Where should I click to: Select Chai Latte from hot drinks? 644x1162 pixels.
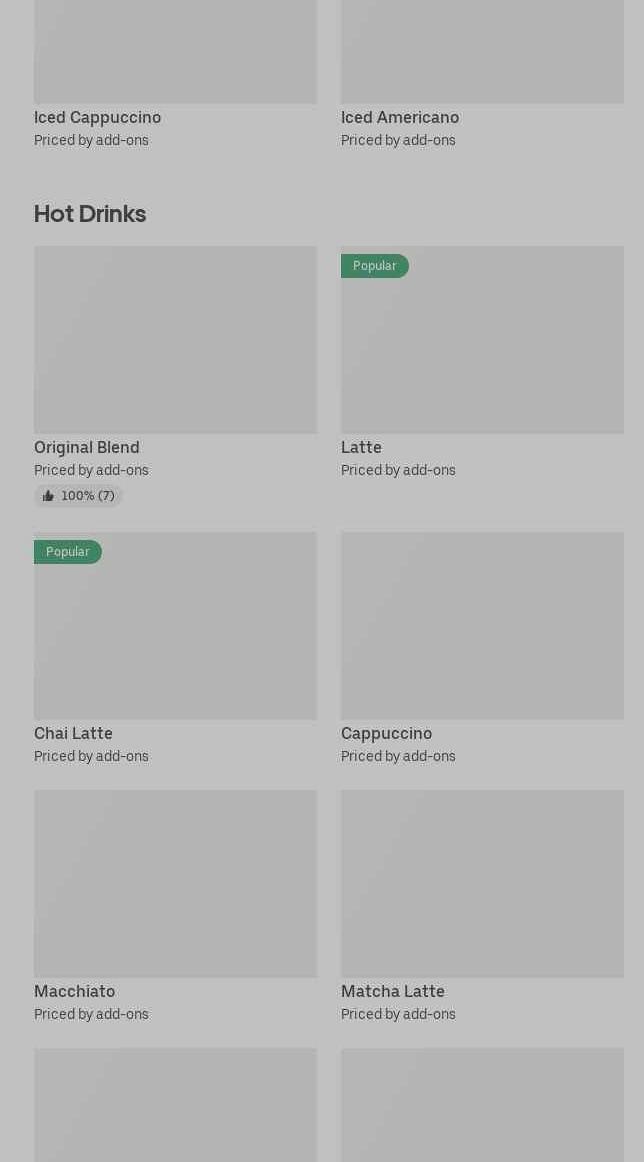tap(73, 734)
